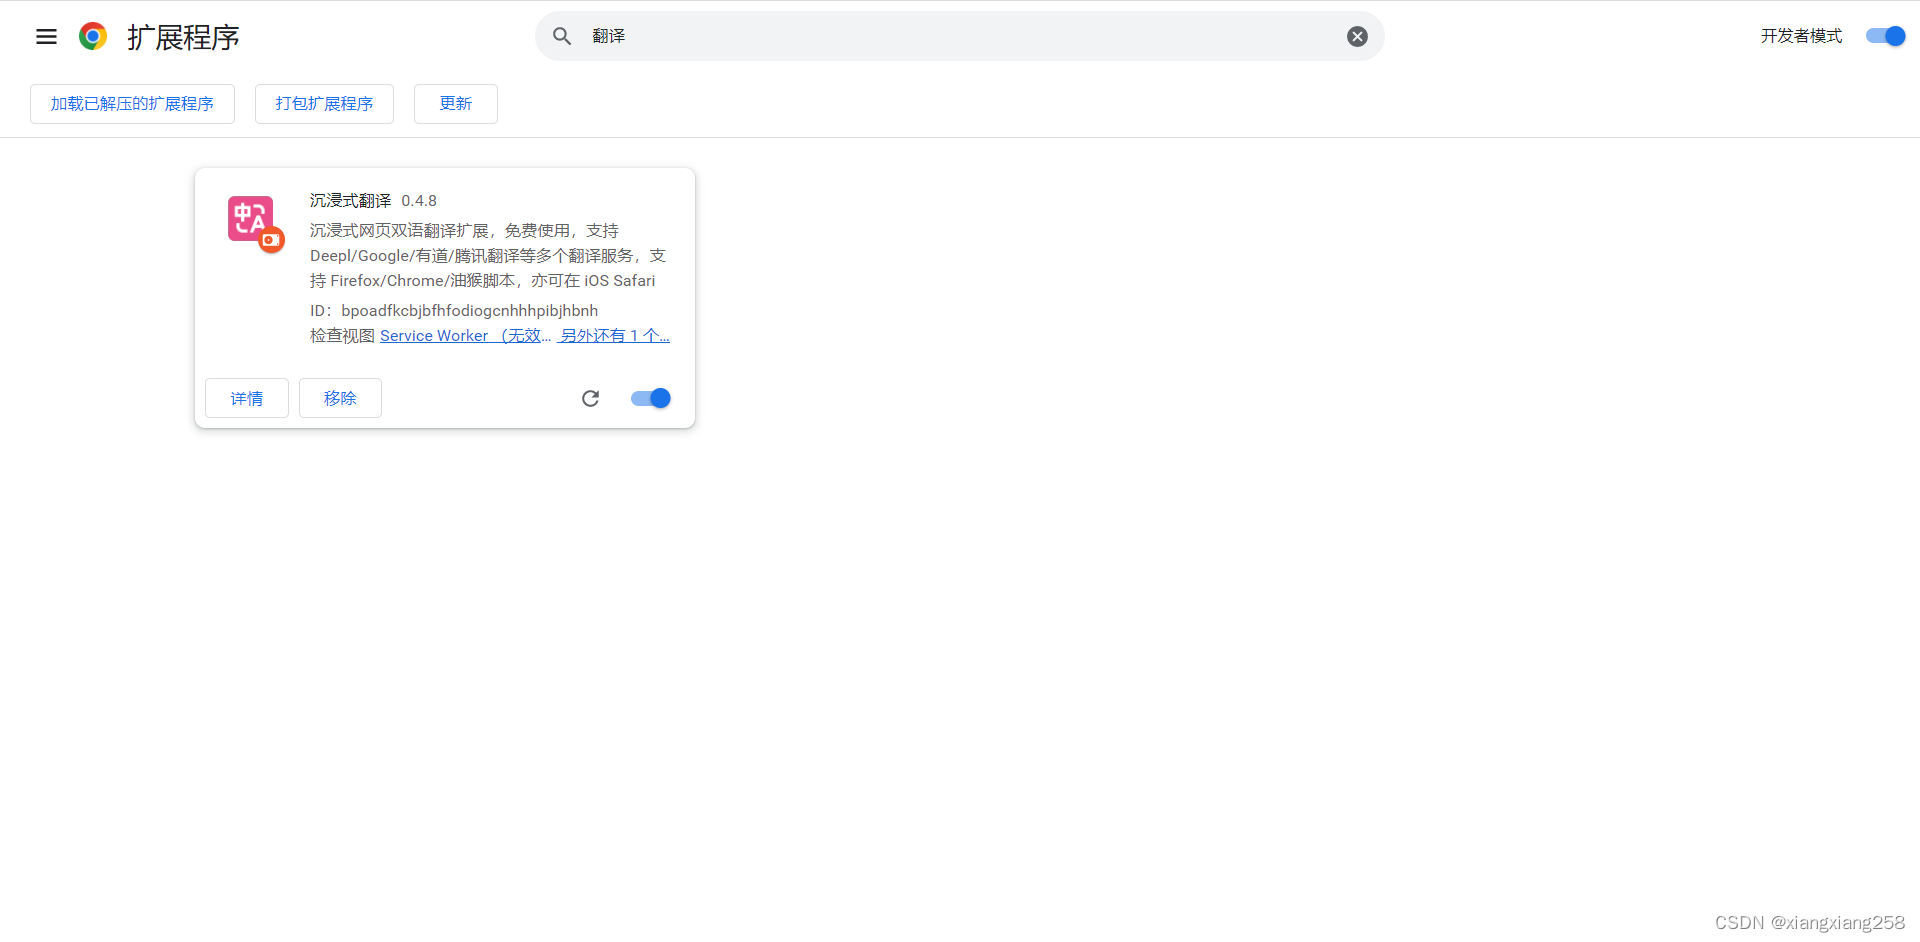Click the 更新 button
Screen dimensions: 1920x942
pos(456,104)
